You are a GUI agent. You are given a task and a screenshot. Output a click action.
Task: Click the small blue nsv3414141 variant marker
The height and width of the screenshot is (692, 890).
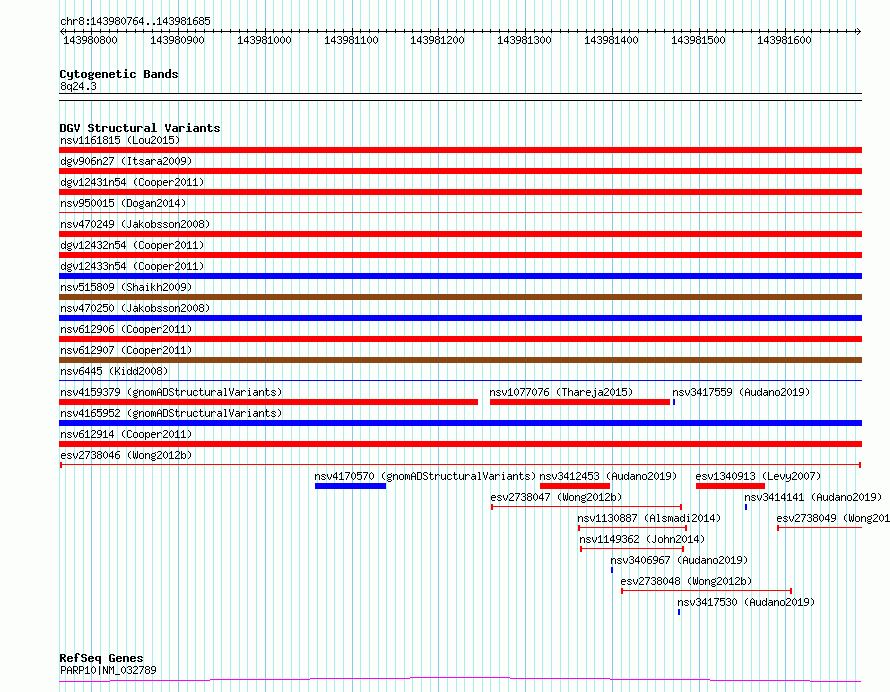(746, 507)
